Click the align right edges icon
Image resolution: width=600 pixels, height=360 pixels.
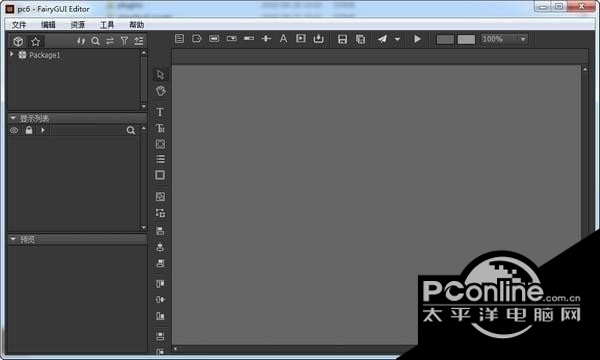pyautogui.click(x=160, y=263)
